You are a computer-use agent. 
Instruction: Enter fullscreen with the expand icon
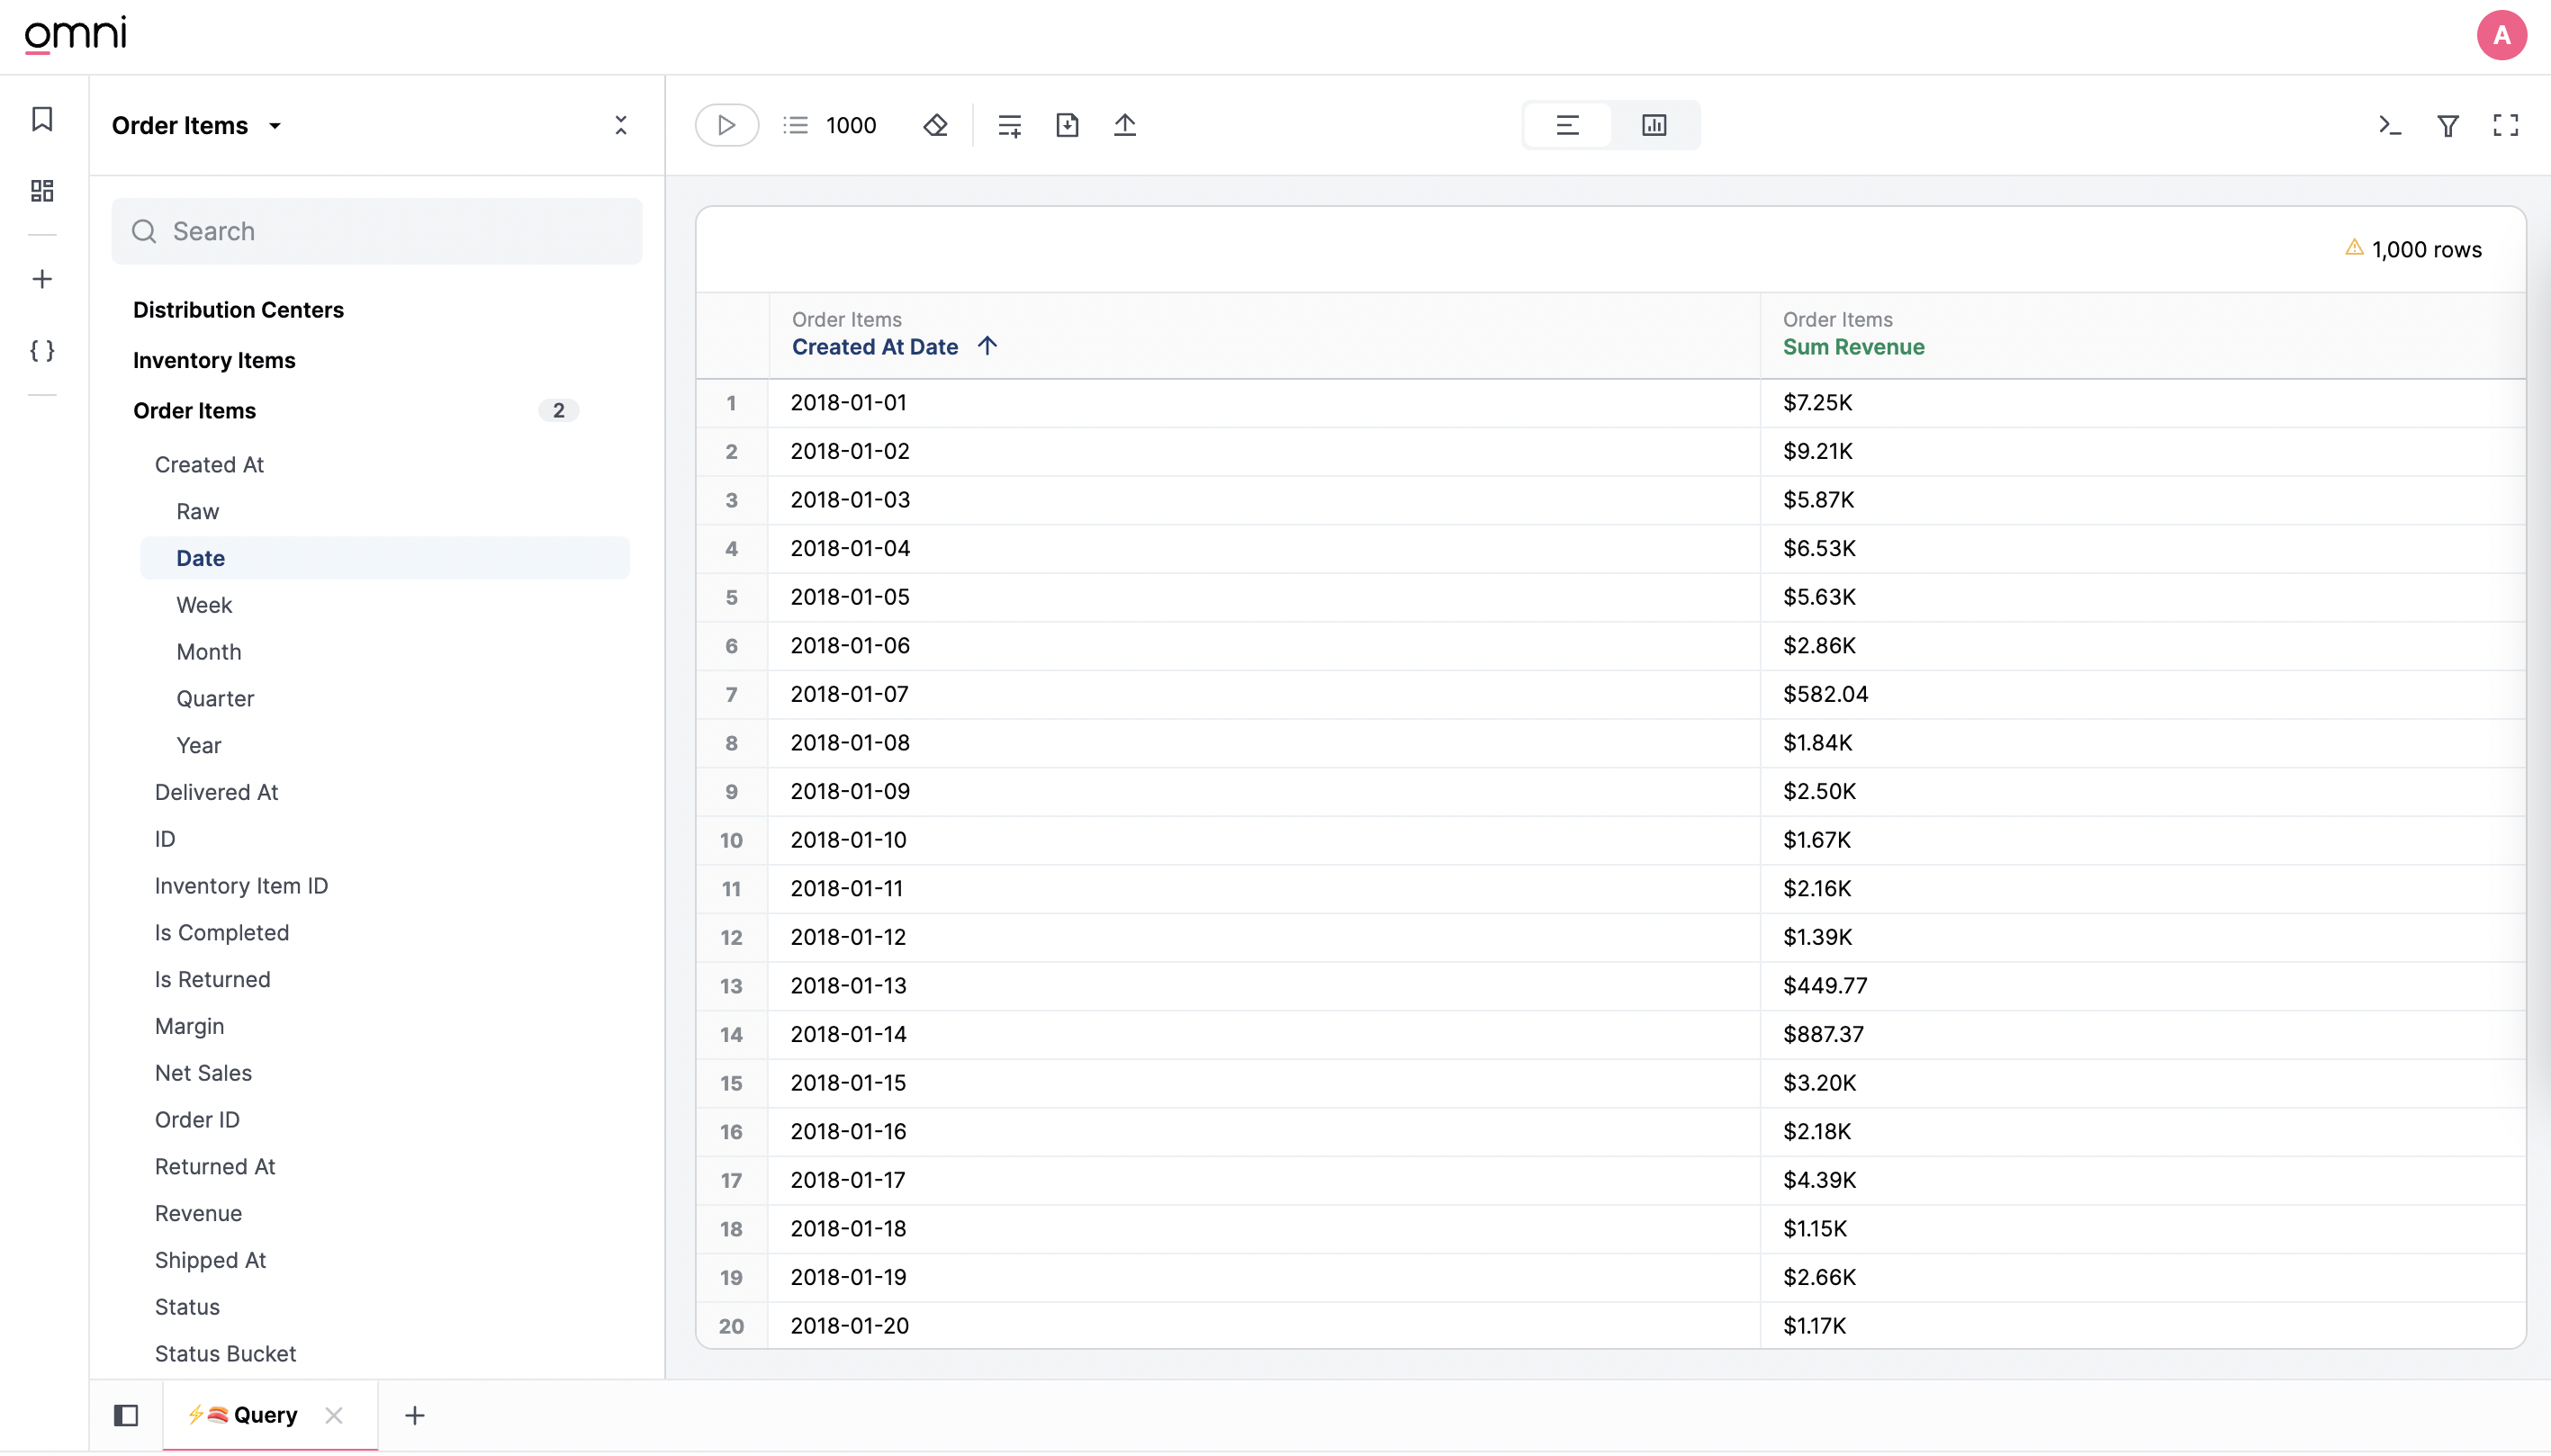[2505, 125]
